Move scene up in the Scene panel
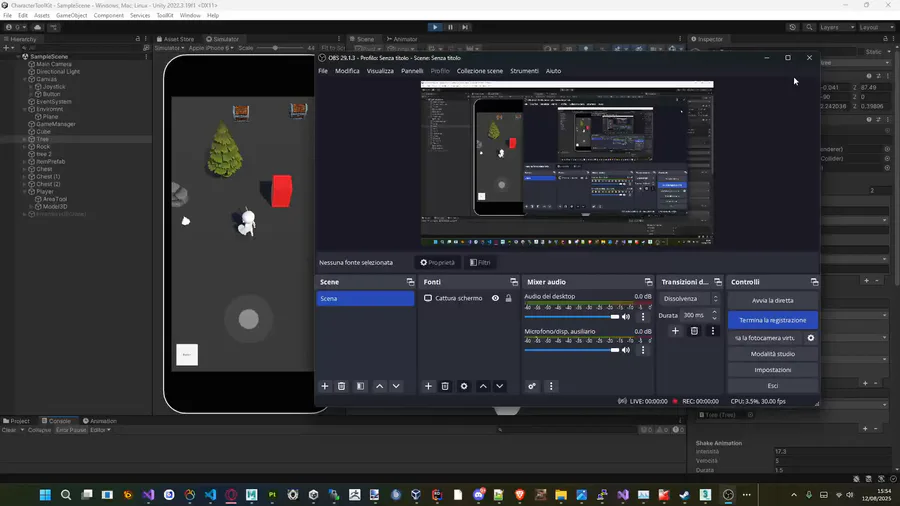Viewport: 900px width, 506px height. tap(379, 386)
